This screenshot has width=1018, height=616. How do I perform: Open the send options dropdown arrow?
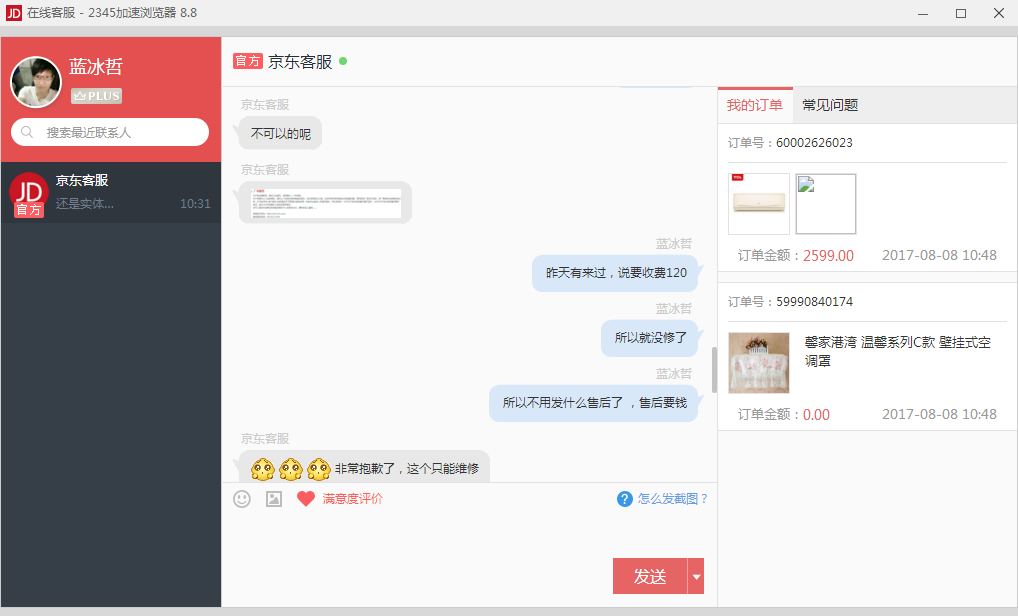tap(696, 576)
